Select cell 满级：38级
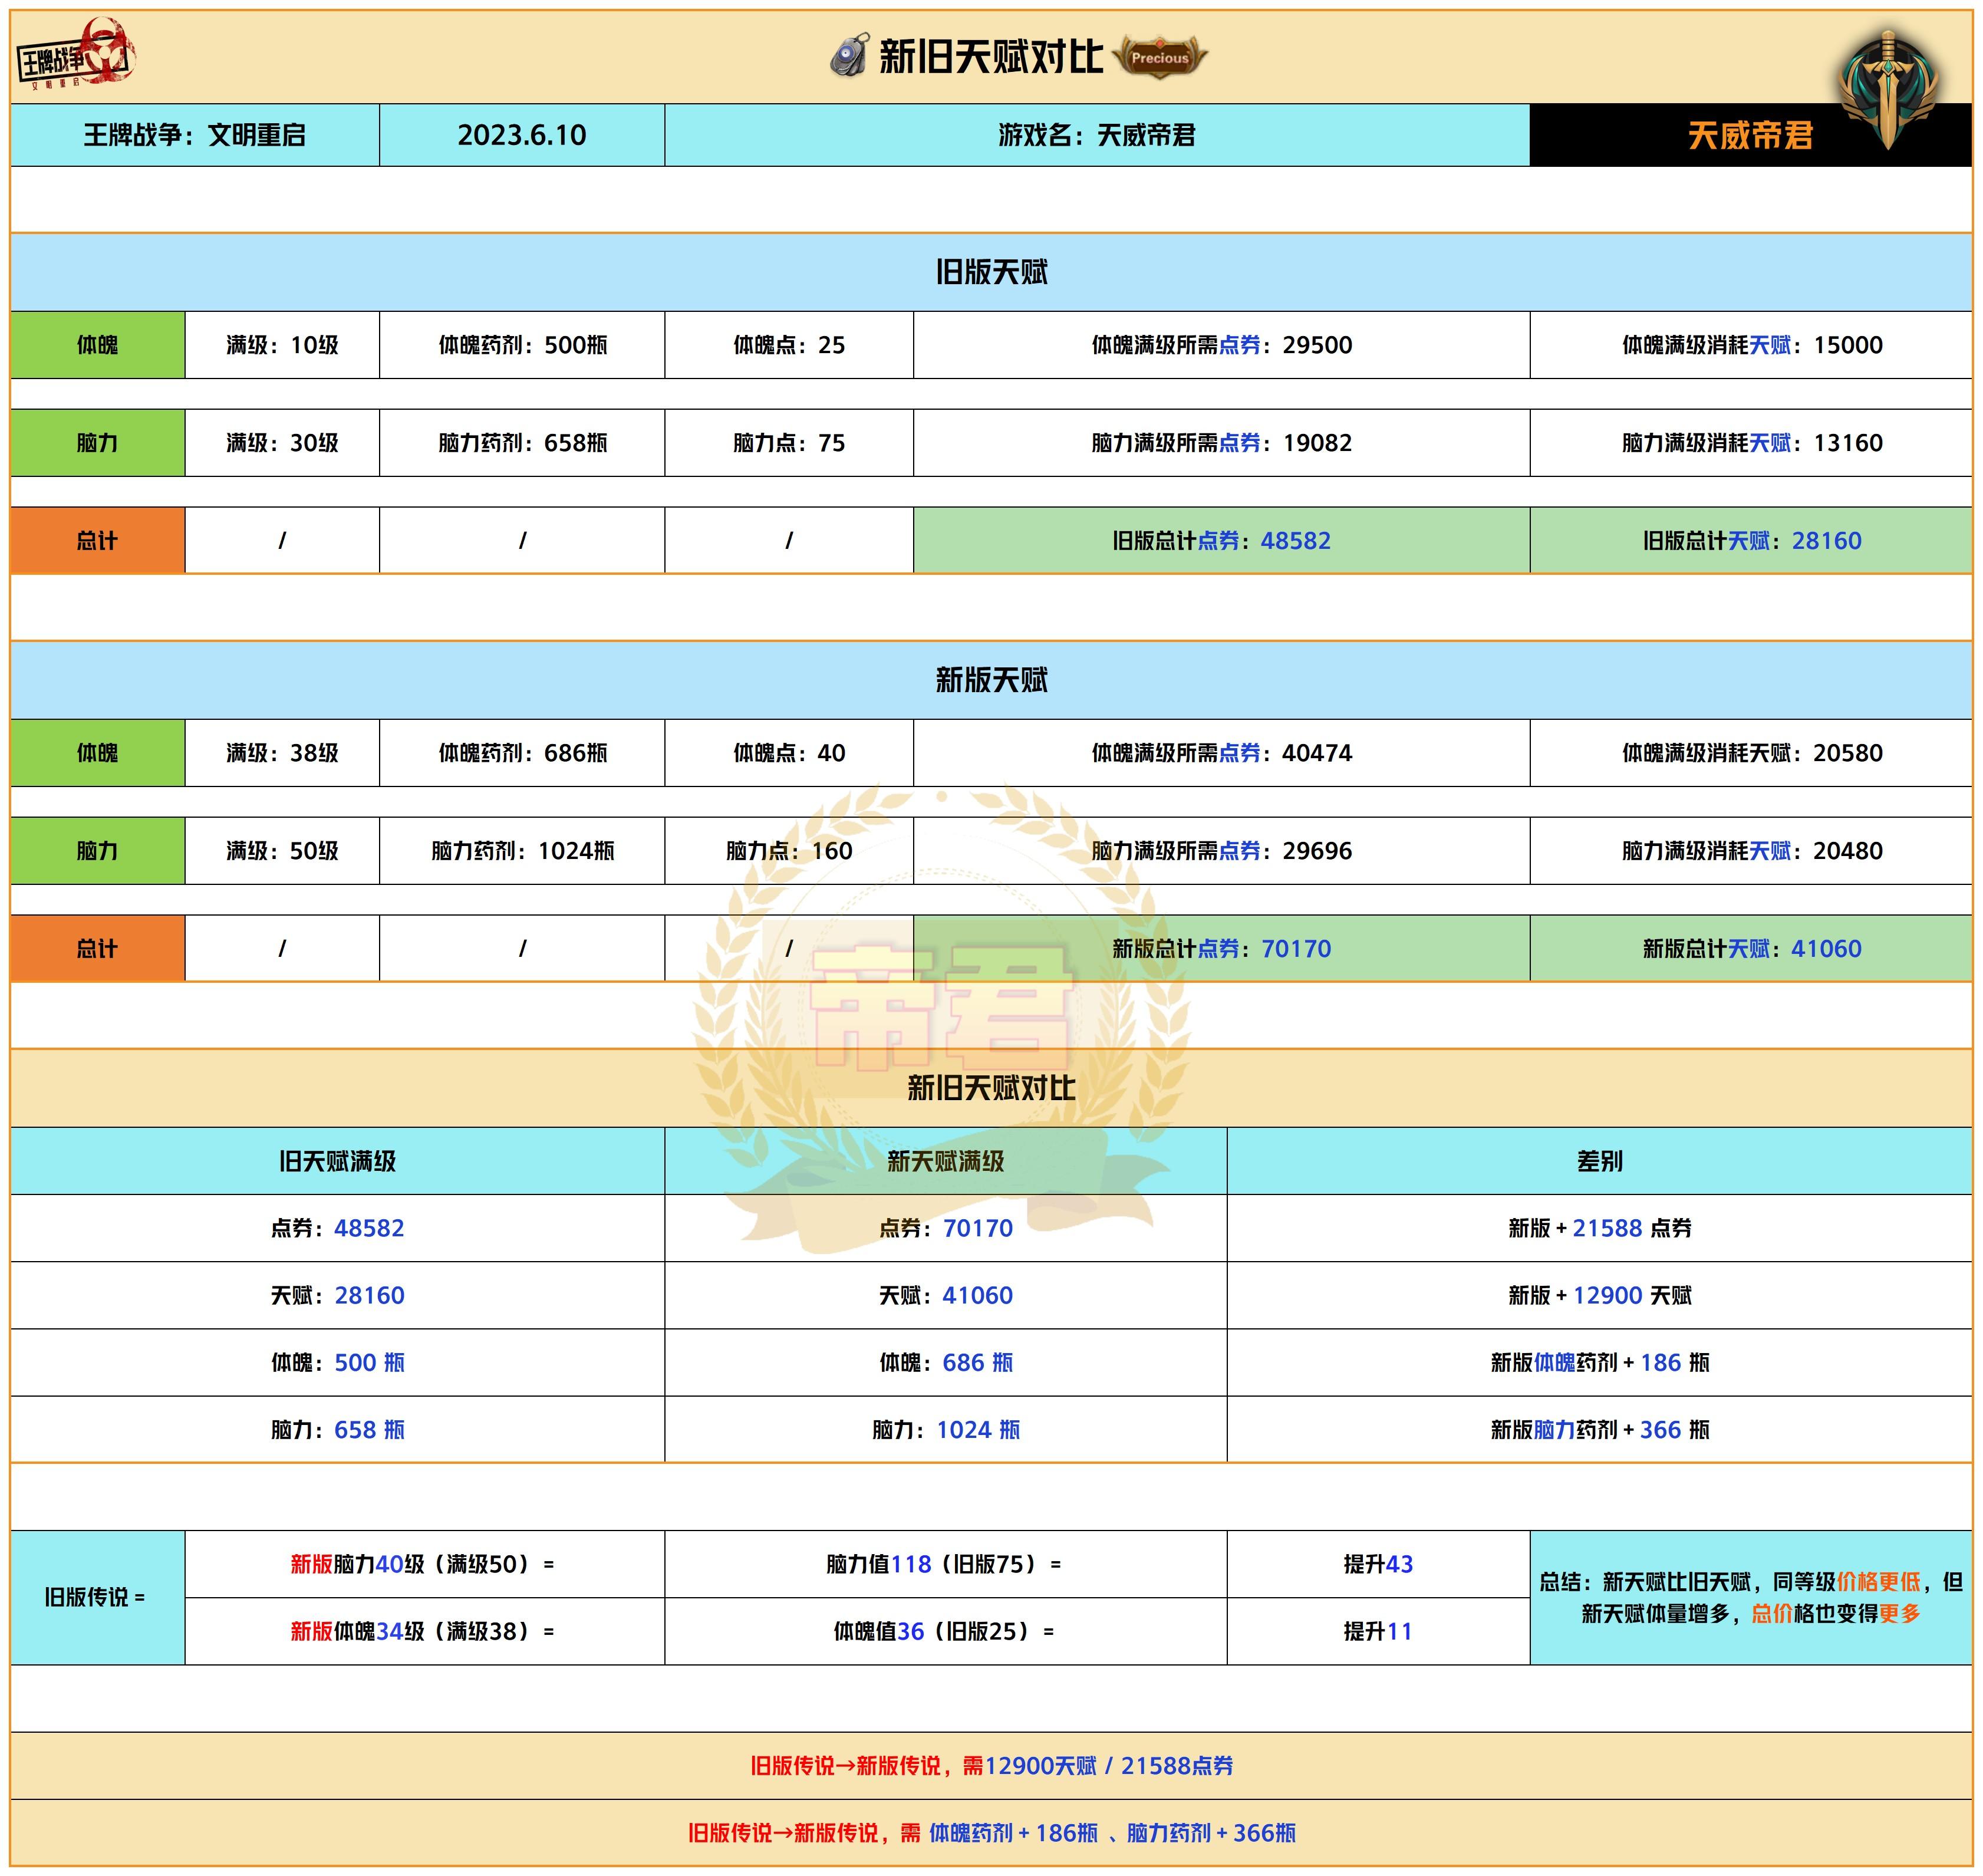 point(282,753)
